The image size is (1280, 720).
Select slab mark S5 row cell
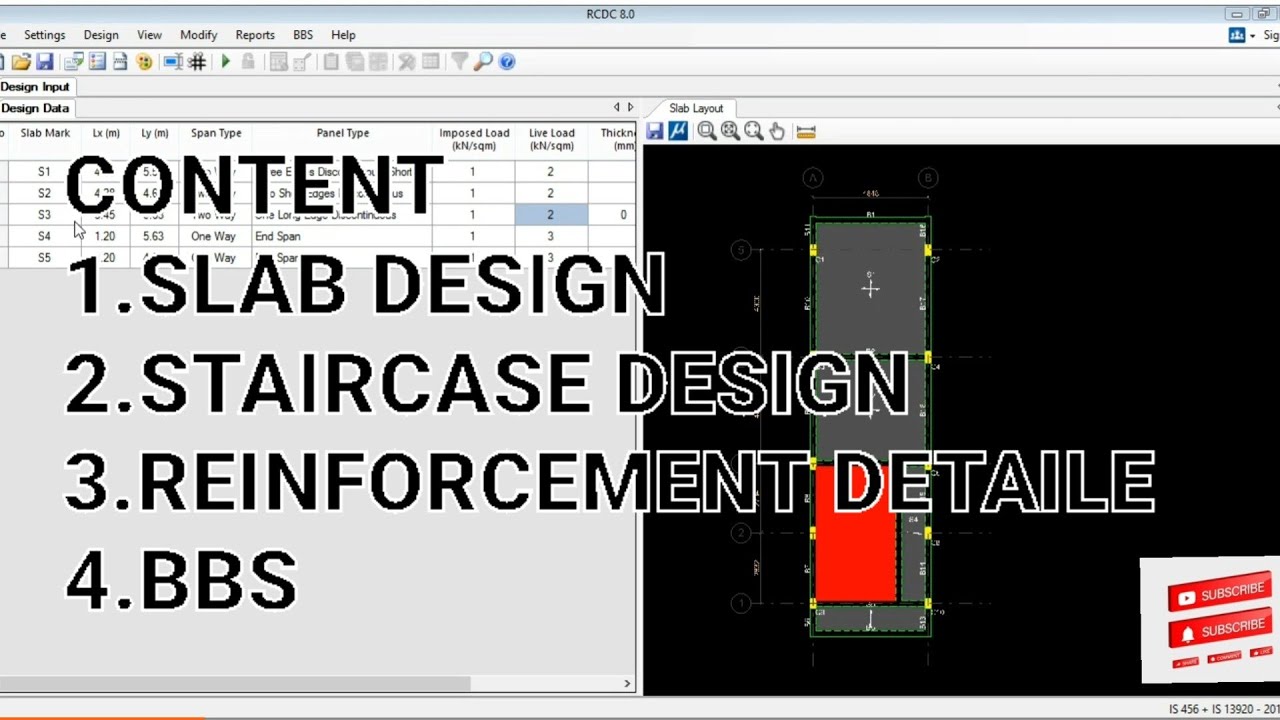click(44, 258)
